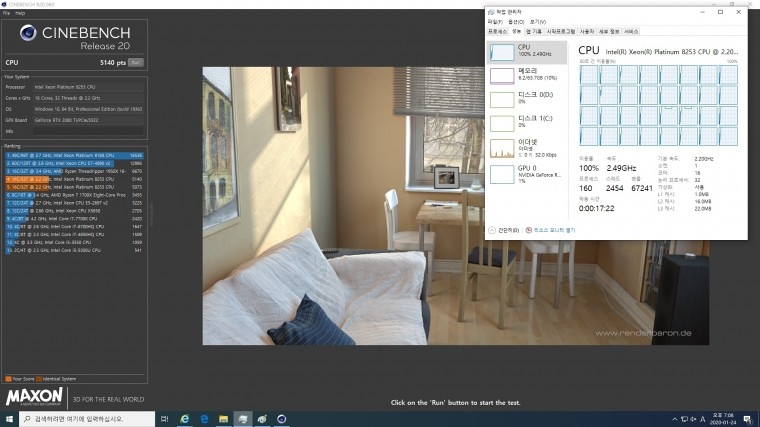Switch to Users (사용자) tab

587,32
